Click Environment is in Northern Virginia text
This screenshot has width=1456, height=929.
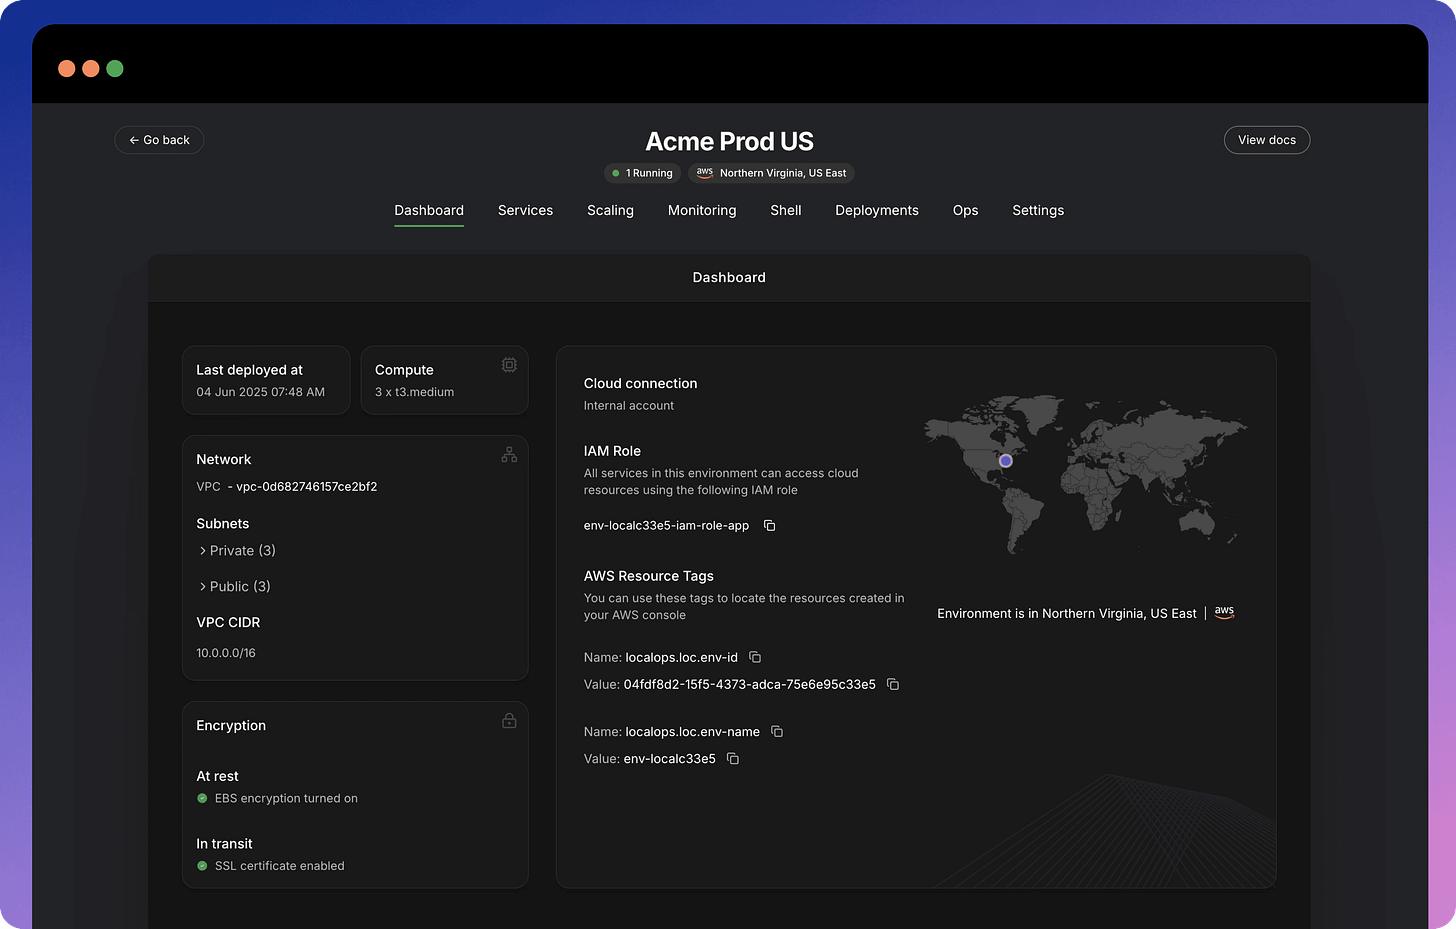click(x=1067, y=614)
